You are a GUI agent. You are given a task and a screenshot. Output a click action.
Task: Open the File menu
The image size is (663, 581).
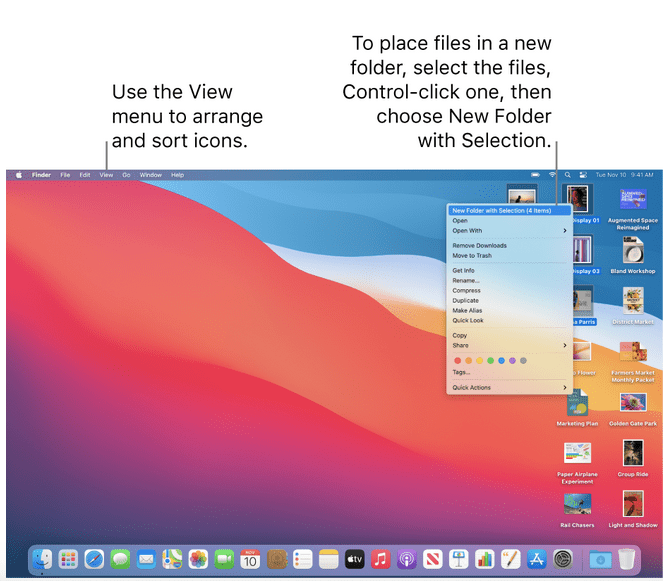tap(65, 175)
